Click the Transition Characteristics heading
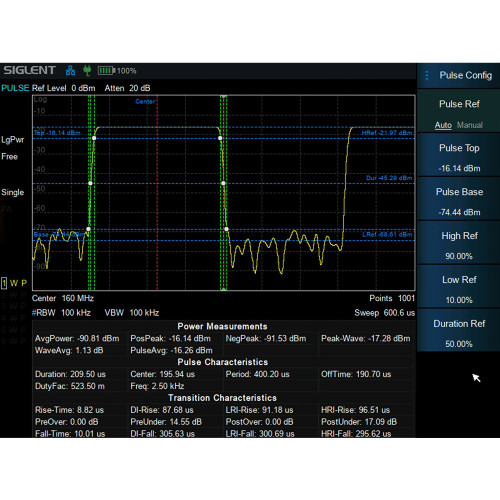The height and width of the screenshot is (500, 500). coord(222,398)
